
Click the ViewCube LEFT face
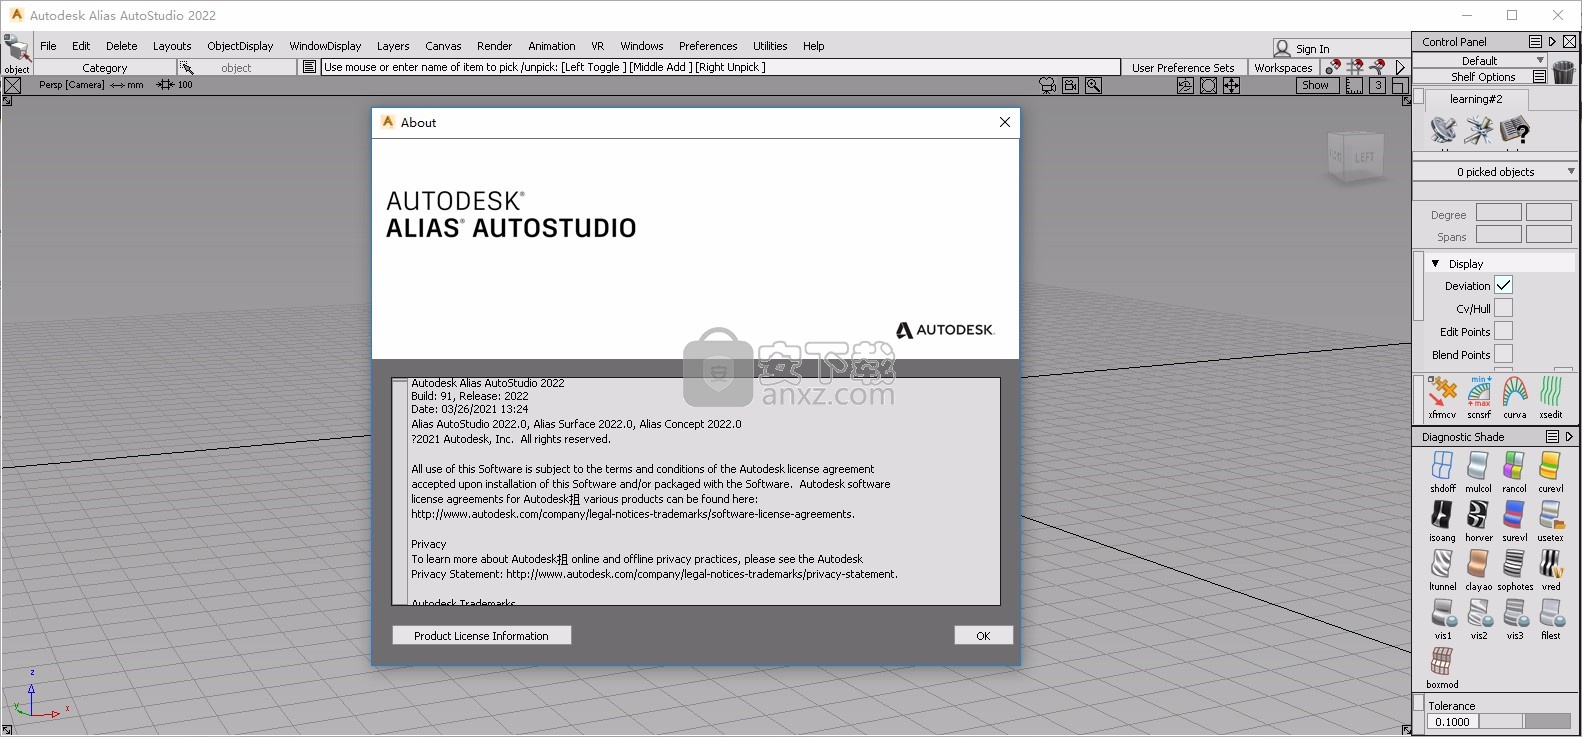click(x=1364, y=158)
